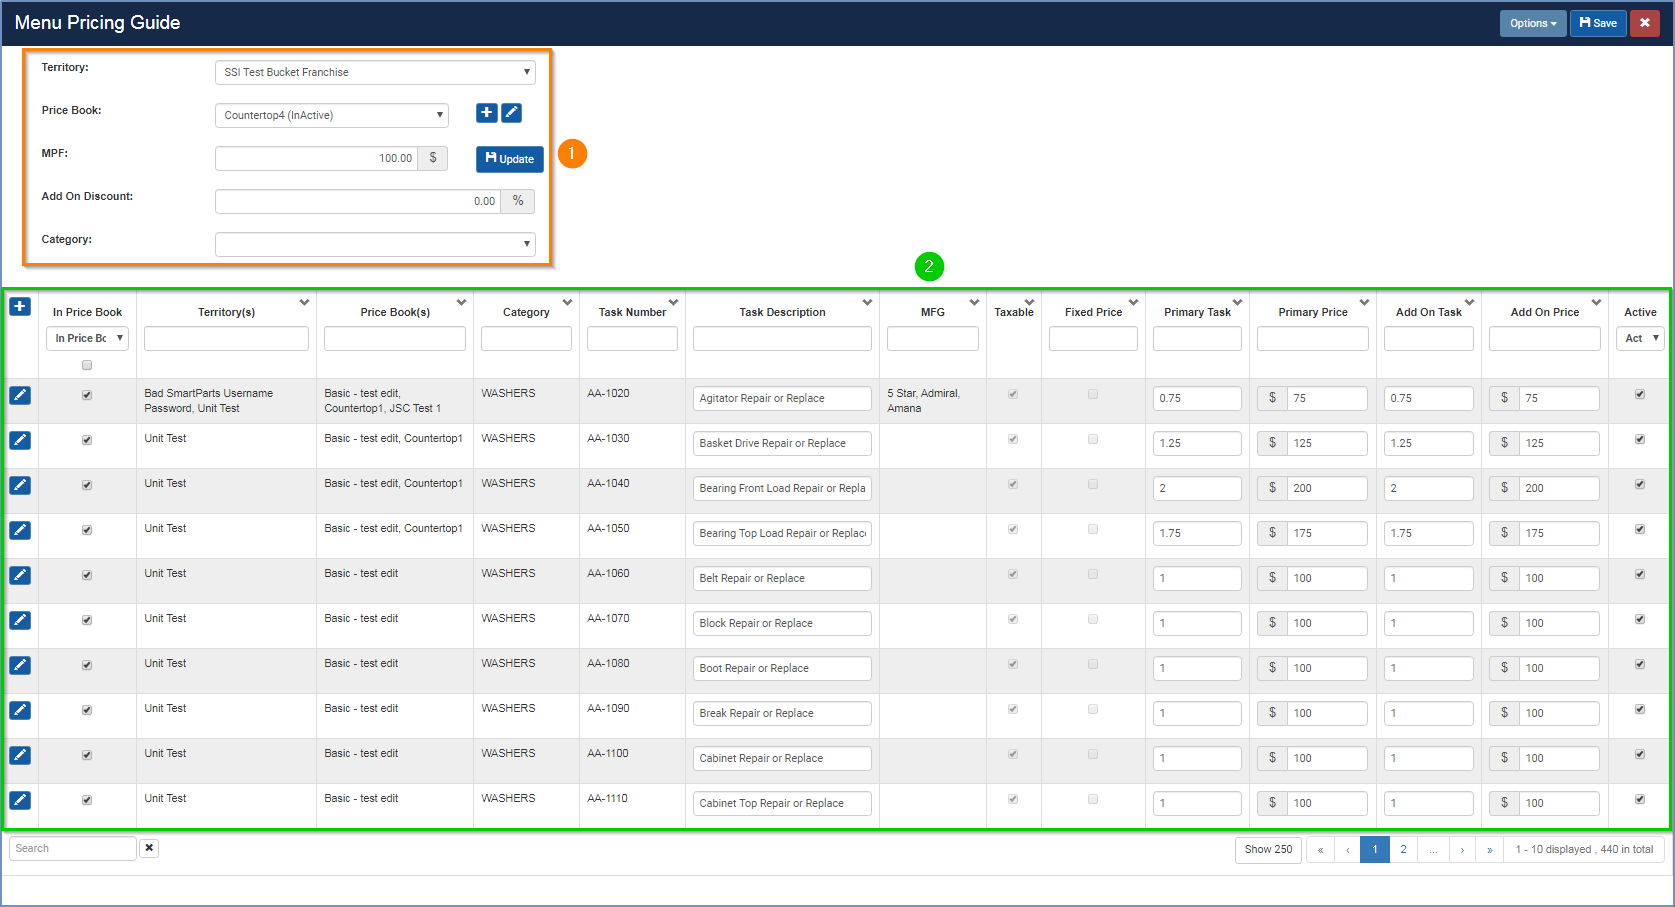Click the Task Number filter input

632,338
